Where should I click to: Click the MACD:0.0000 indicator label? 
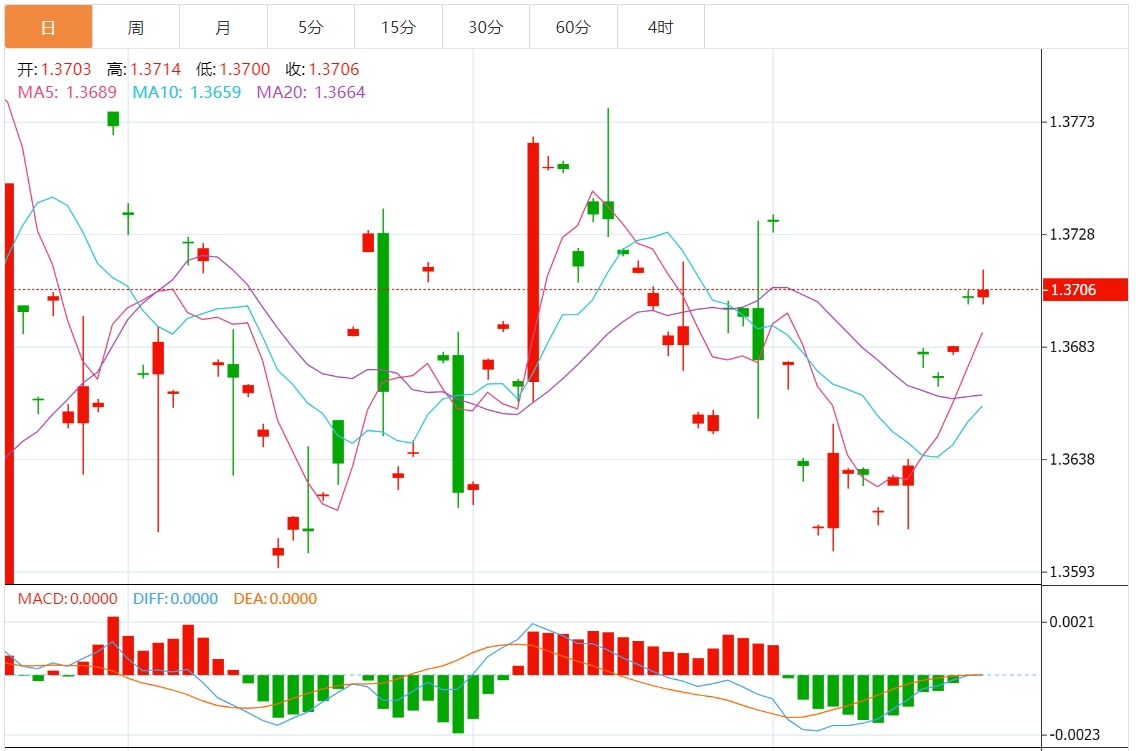click(x=67, y=599)
